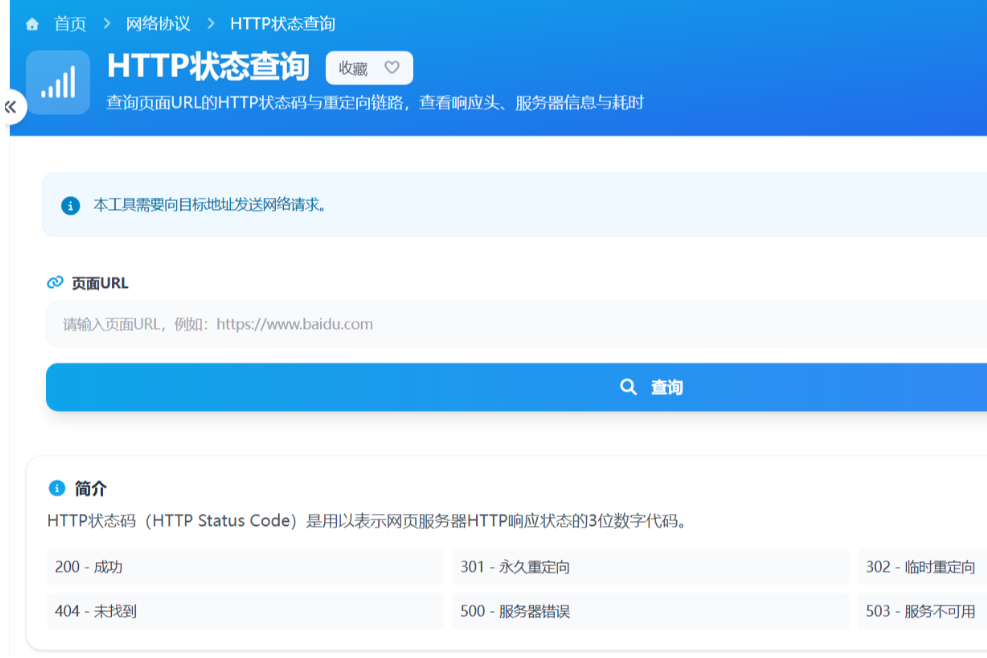Screen dimensions: 987x658
Task: Click the description line under the title
Action: (x=375, y=103)
